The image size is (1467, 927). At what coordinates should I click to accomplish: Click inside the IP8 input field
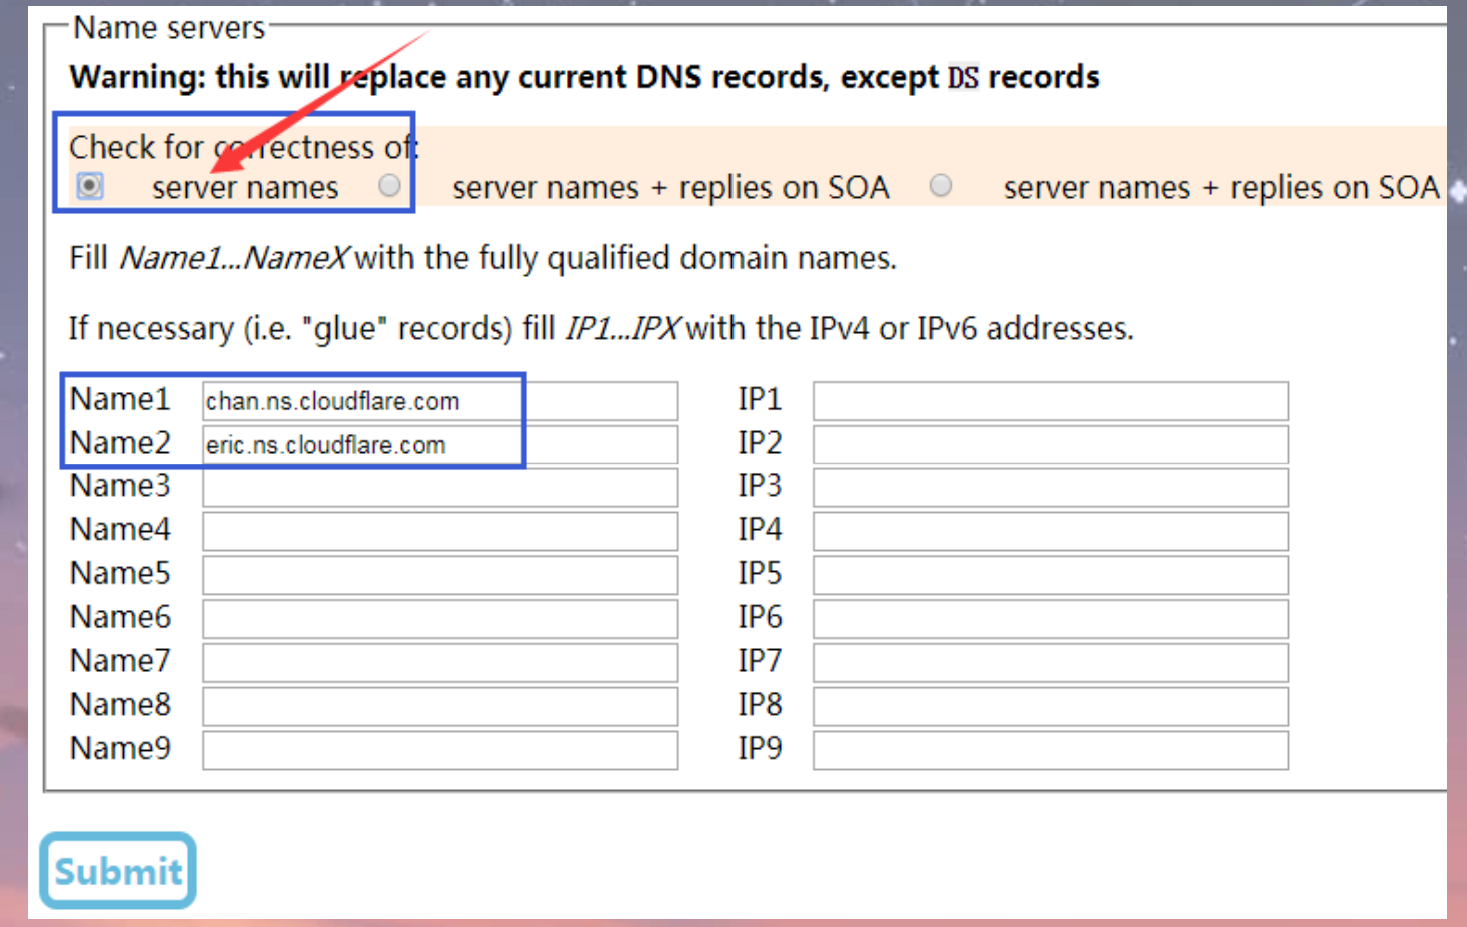coord(1050,707)
